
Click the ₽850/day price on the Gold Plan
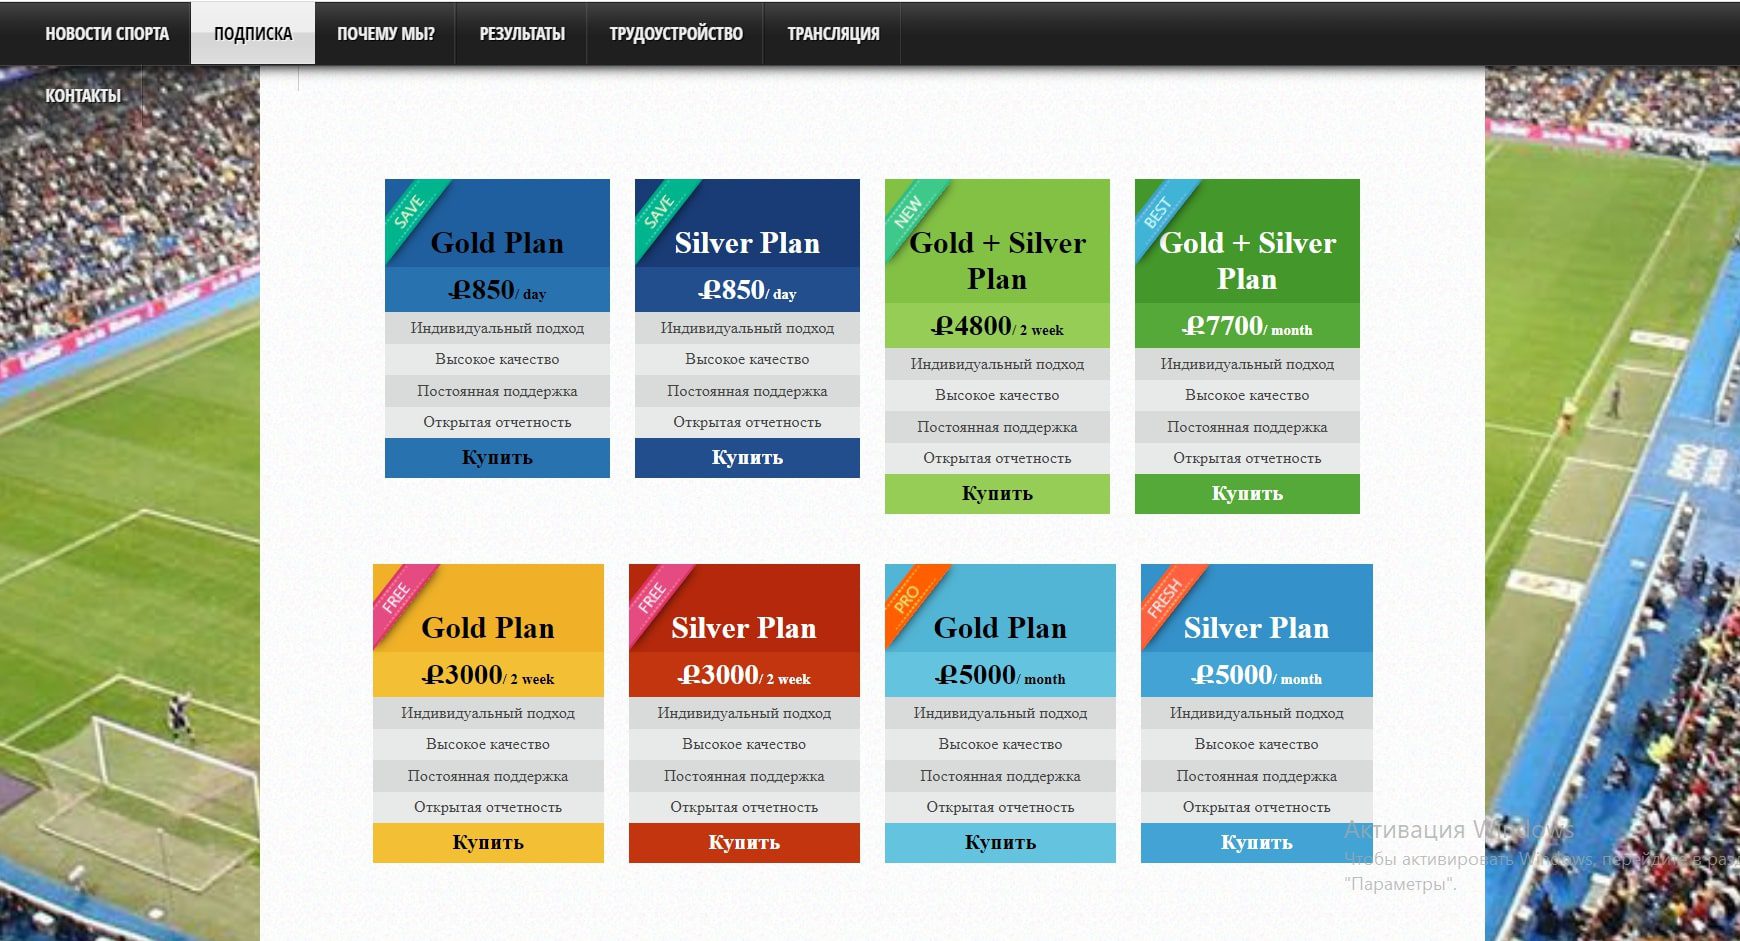[x=497, y=290]
